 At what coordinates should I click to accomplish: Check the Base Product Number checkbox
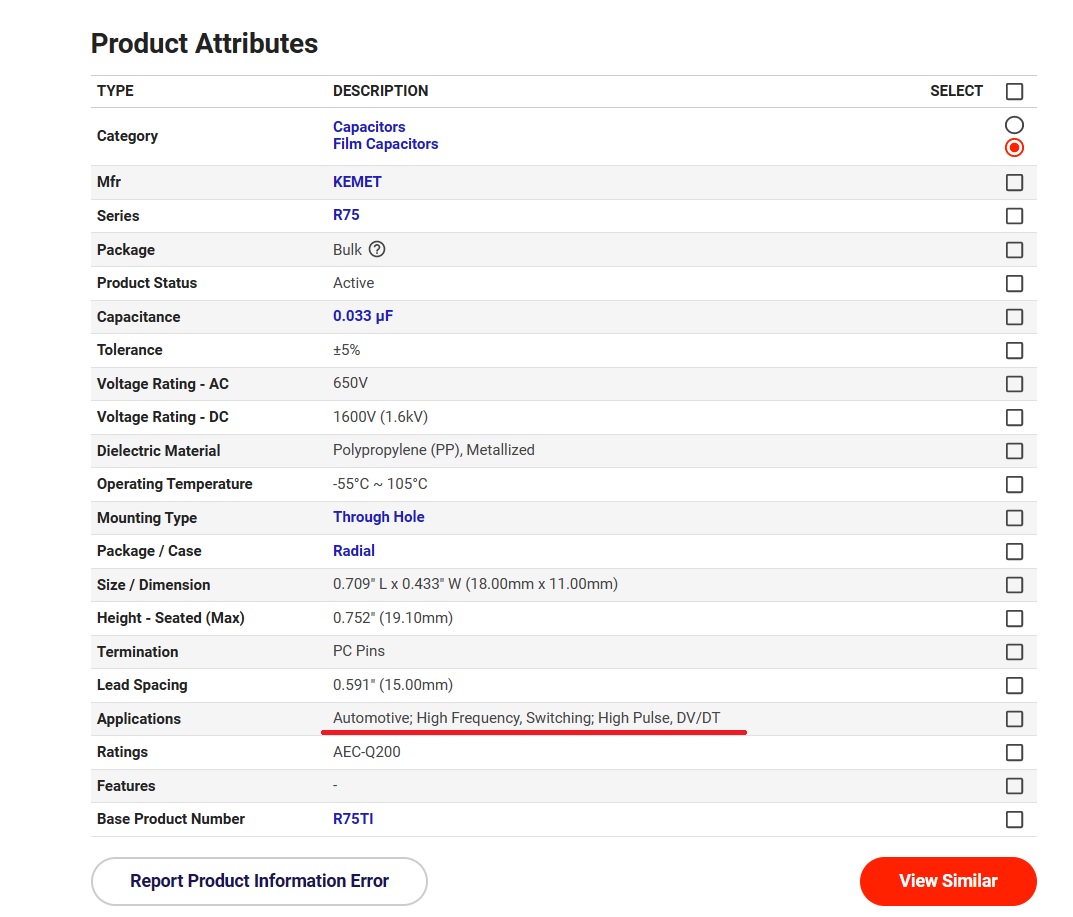tap(1014, 820)
